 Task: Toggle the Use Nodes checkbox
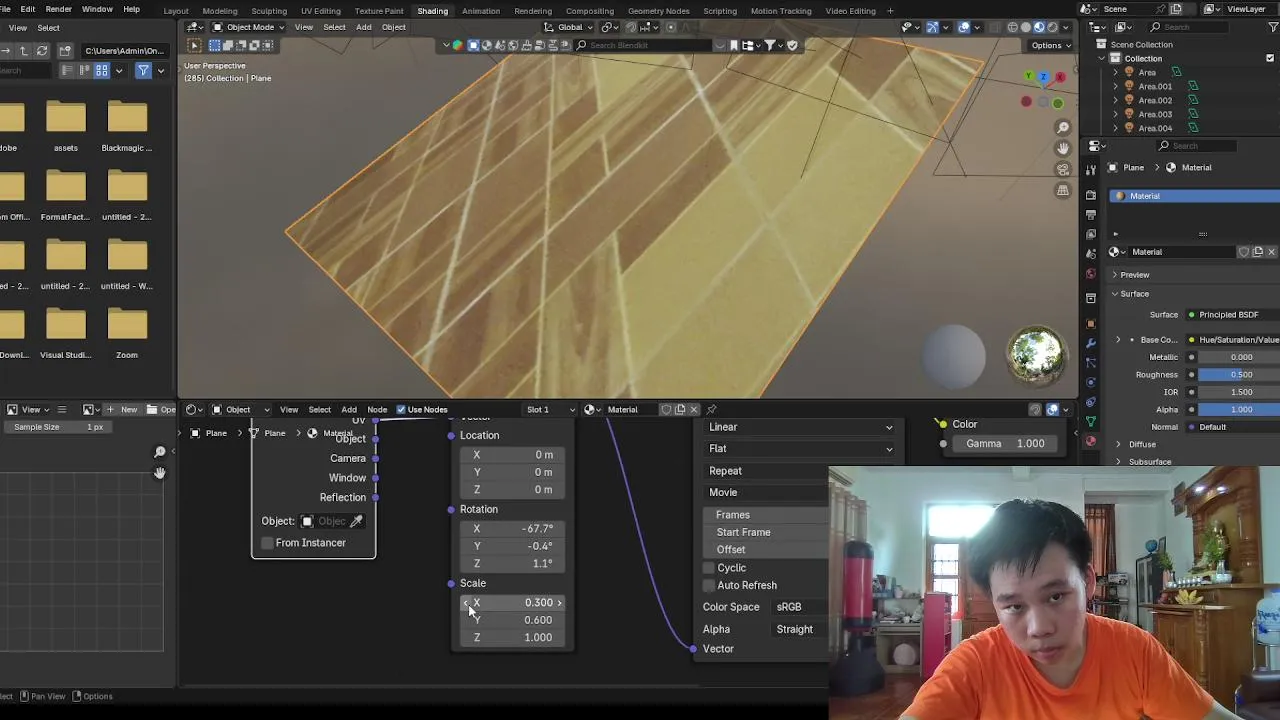[401, 409]
